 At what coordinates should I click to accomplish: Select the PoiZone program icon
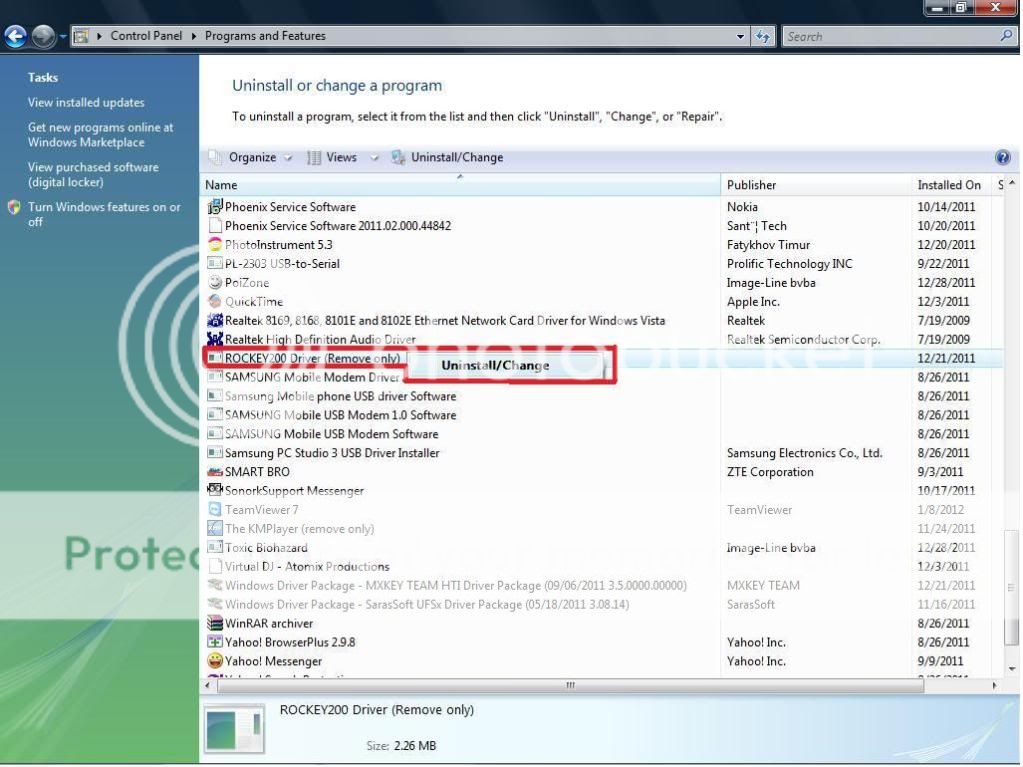[215, 282]
